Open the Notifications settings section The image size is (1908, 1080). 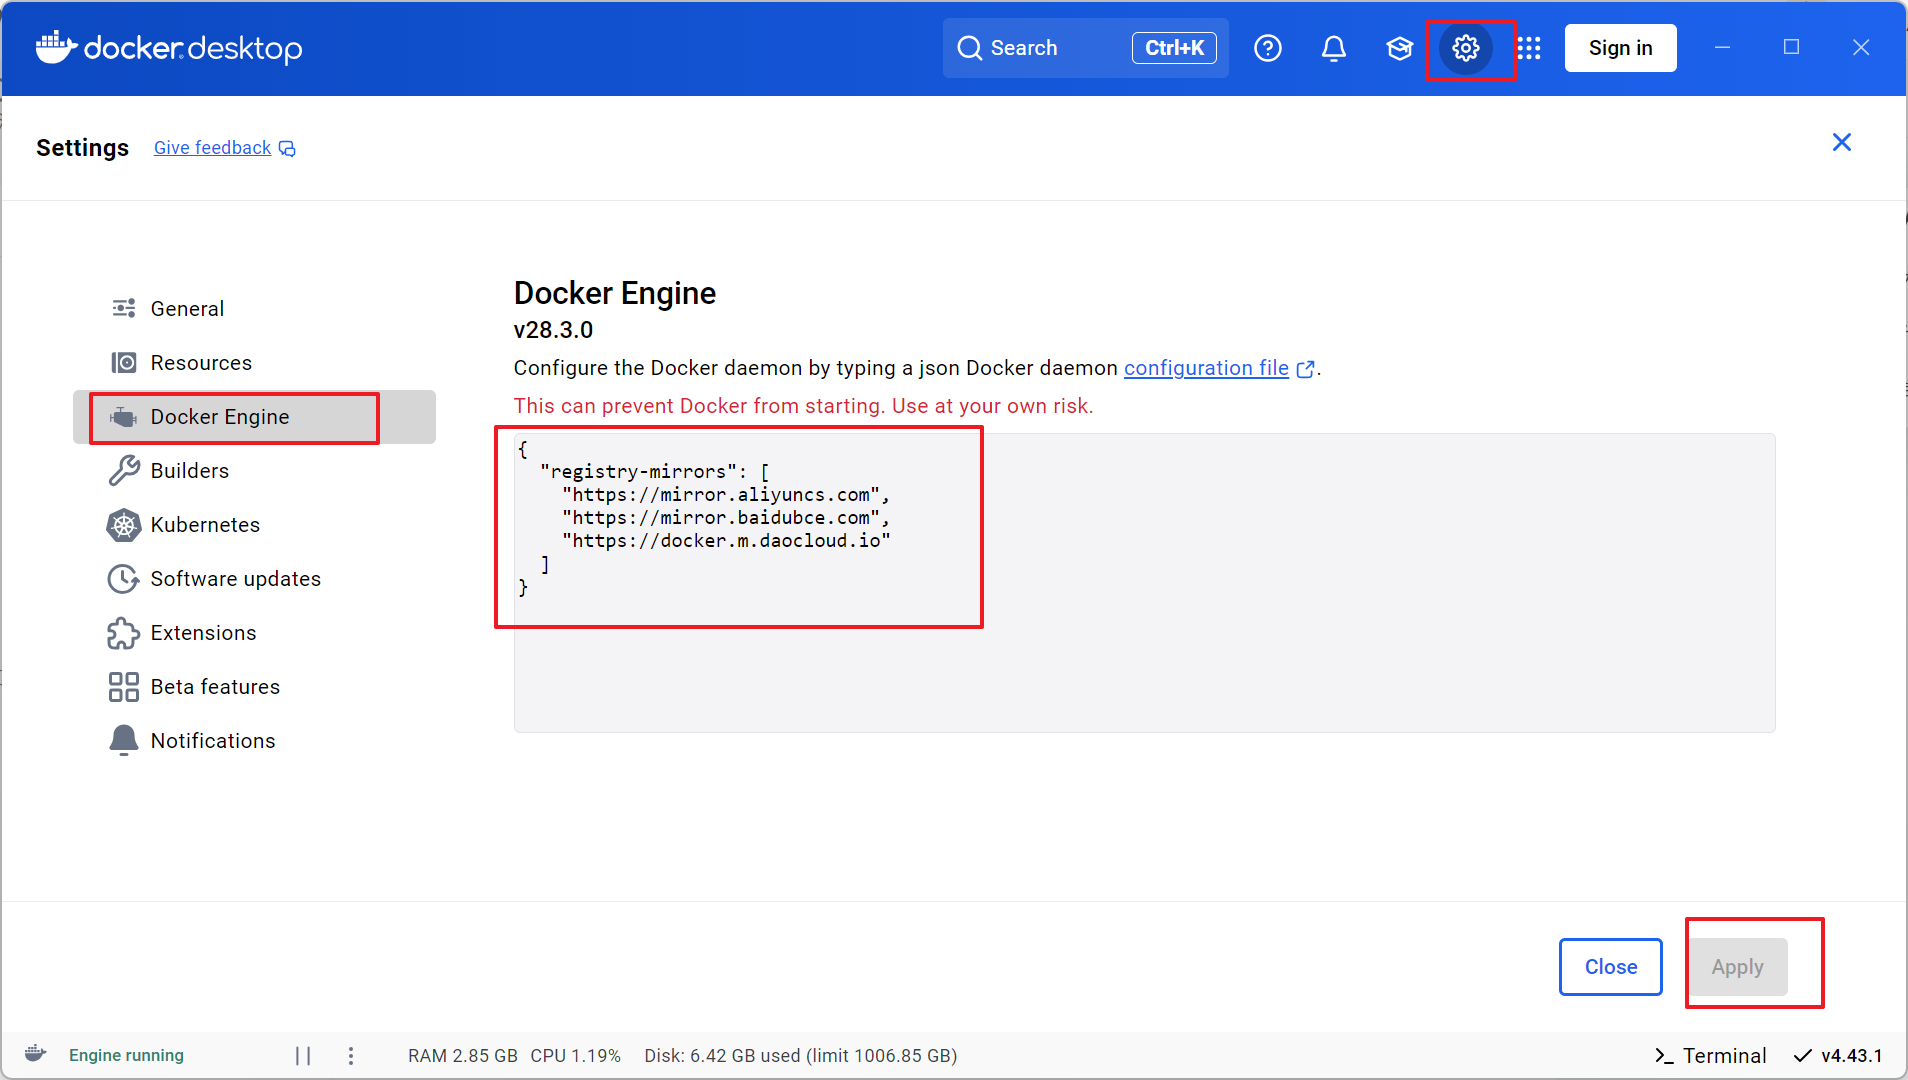tap(254, 740)
